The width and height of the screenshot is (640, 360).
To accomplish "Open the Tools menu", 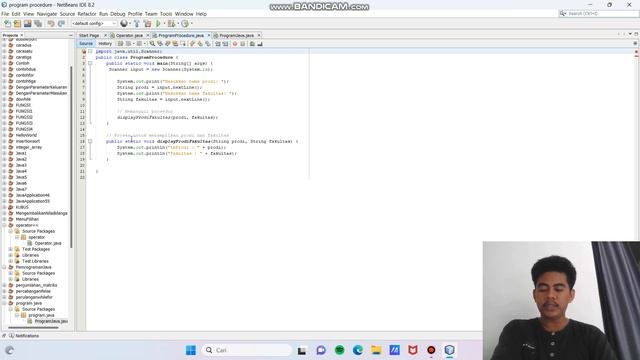I will 166,14.
